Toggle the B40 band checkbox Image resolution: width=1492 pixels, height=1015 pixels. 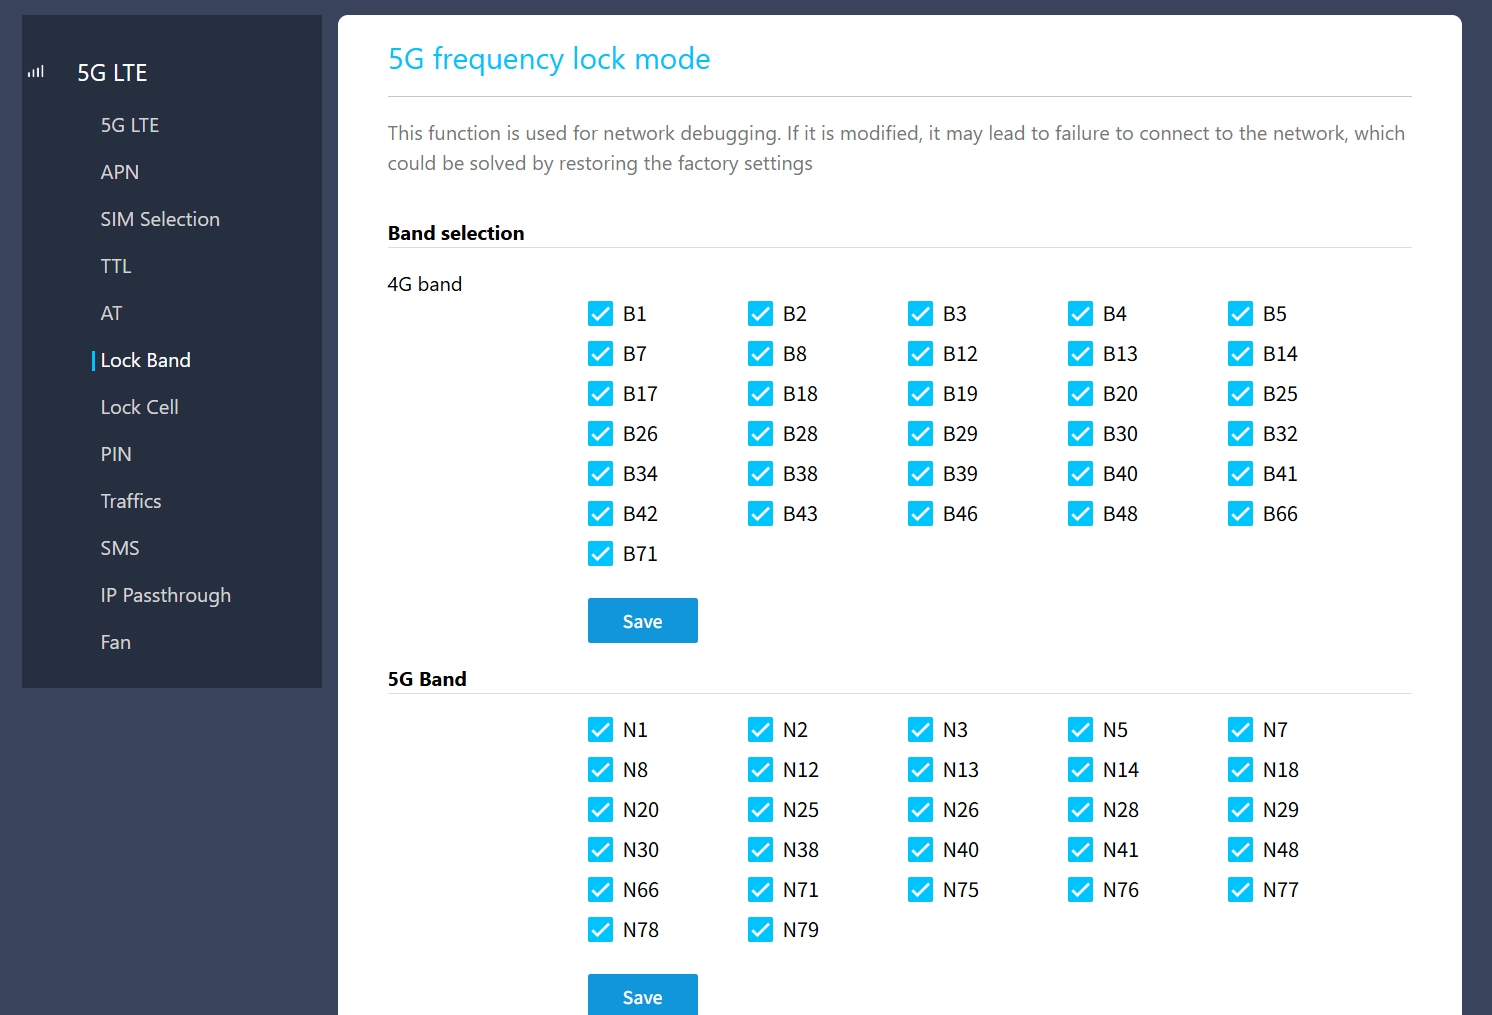tap(1080, 474)
